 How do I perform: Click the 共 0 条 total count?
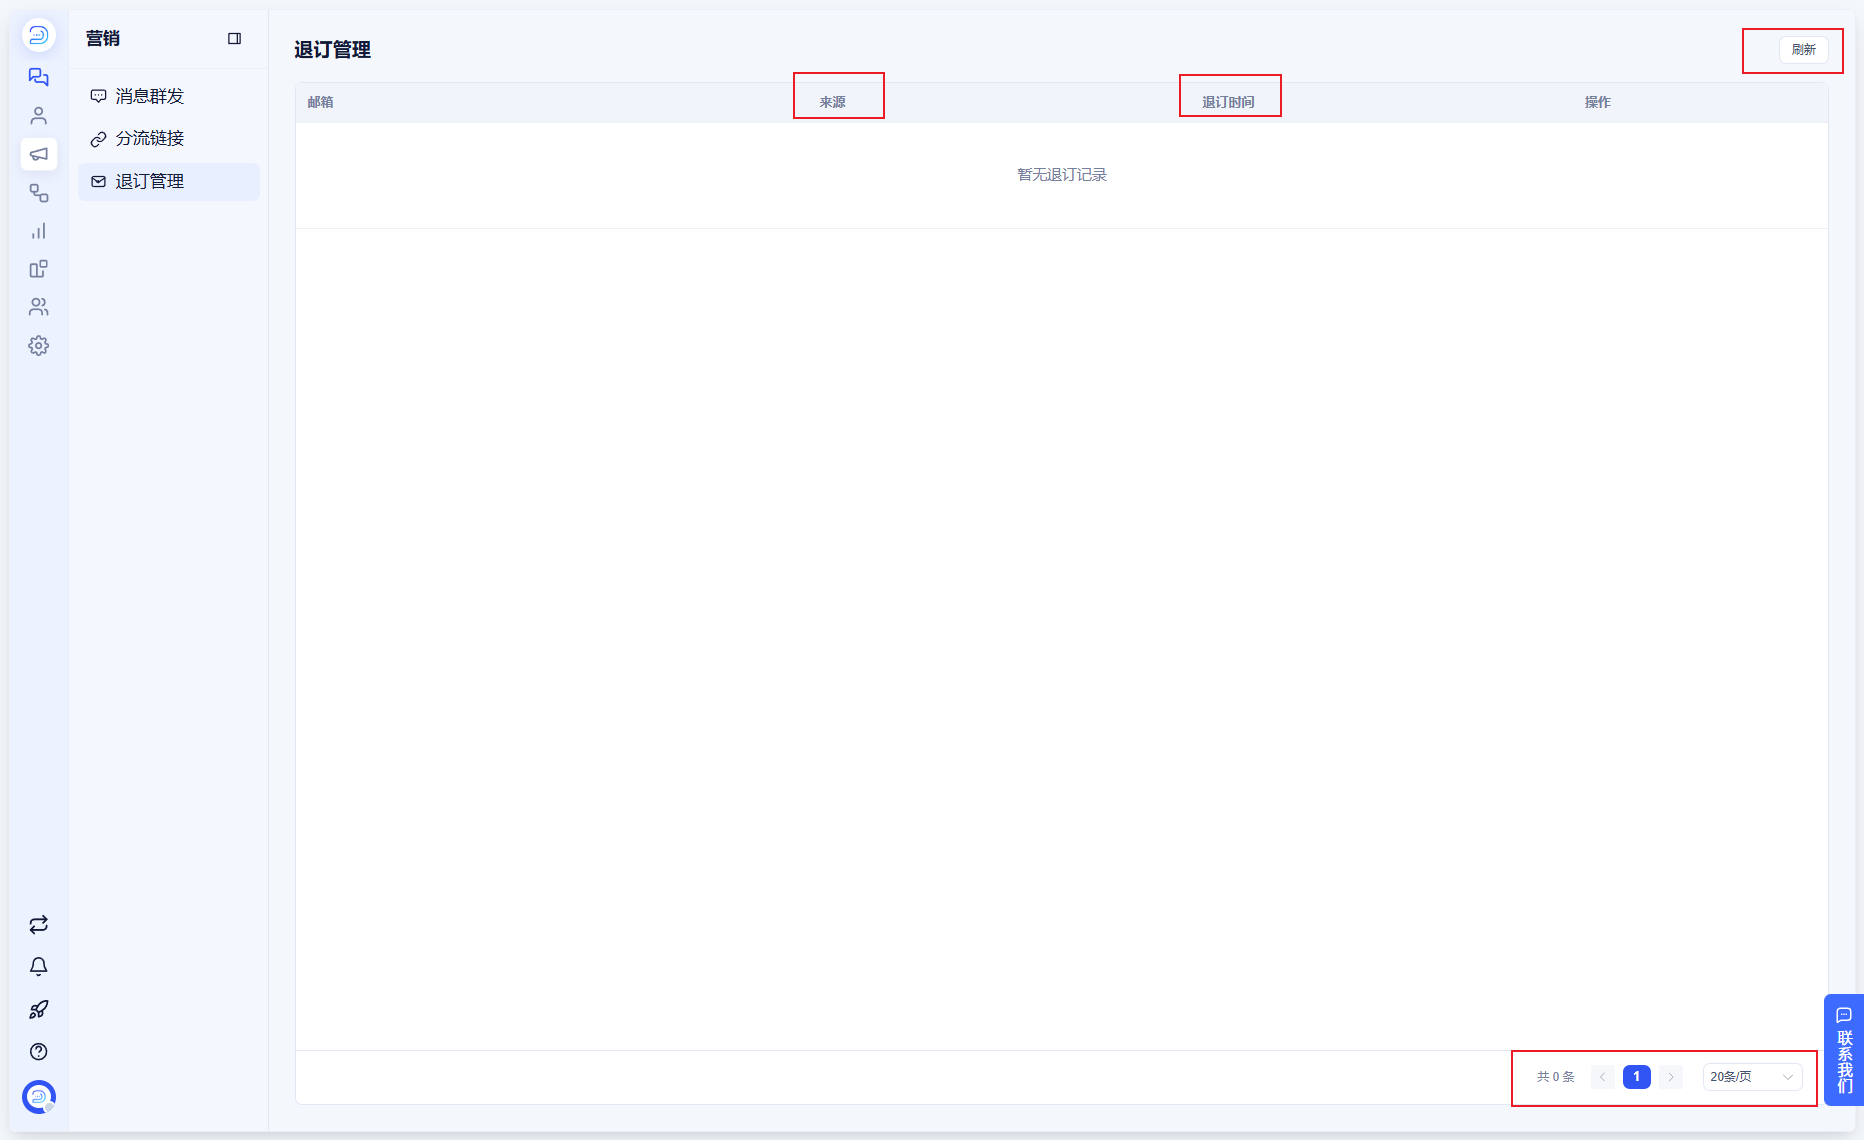click(x=1555, y=1077)
